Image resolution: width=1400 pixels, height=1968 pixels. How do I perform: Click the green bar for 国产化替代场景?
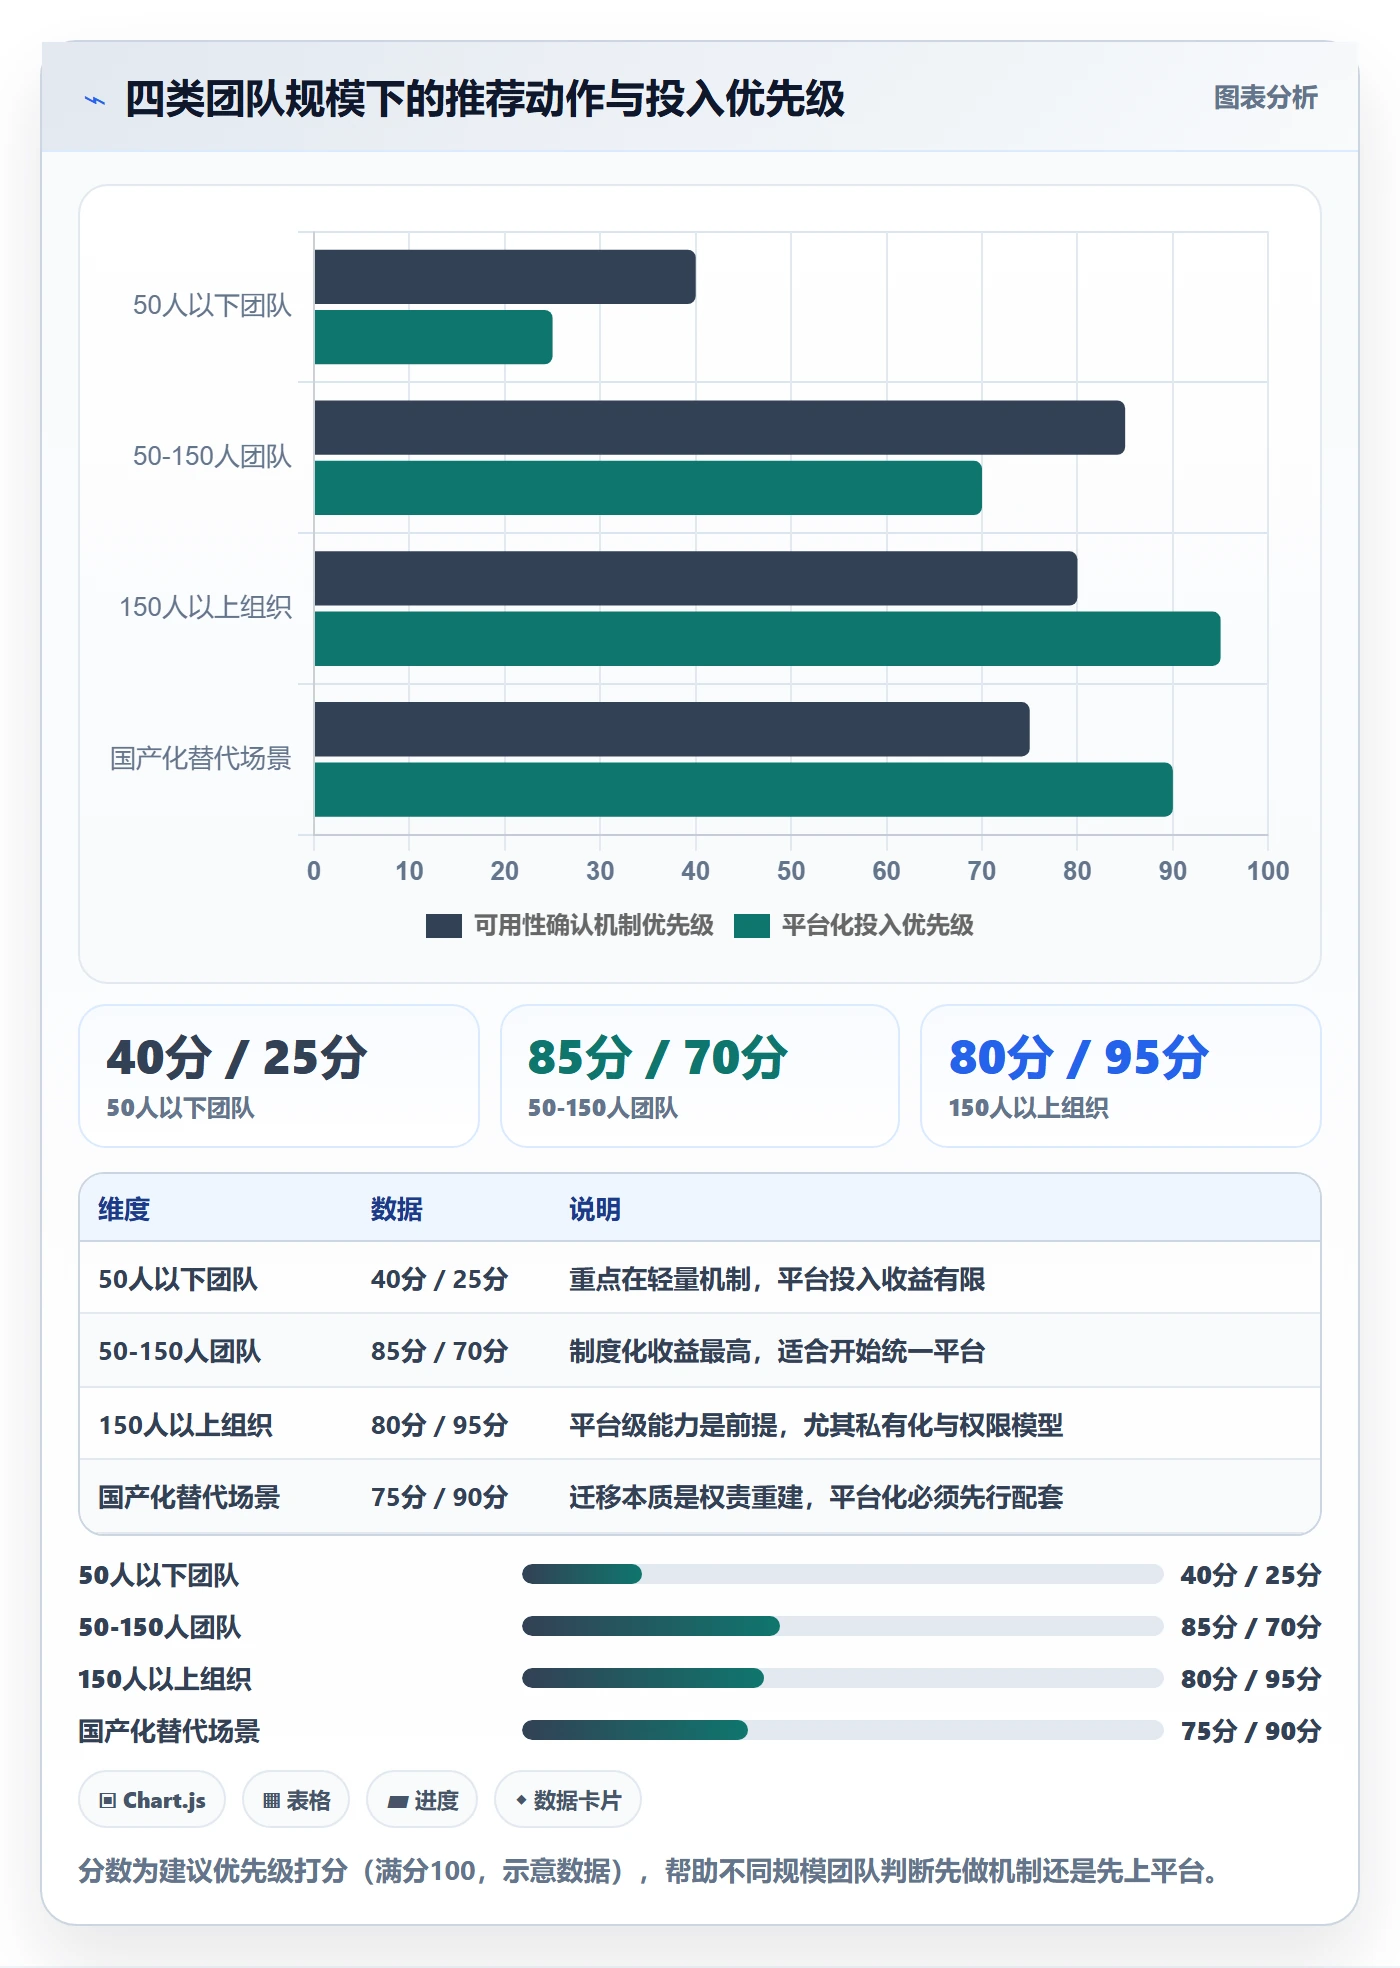click(x=744, y=790)
